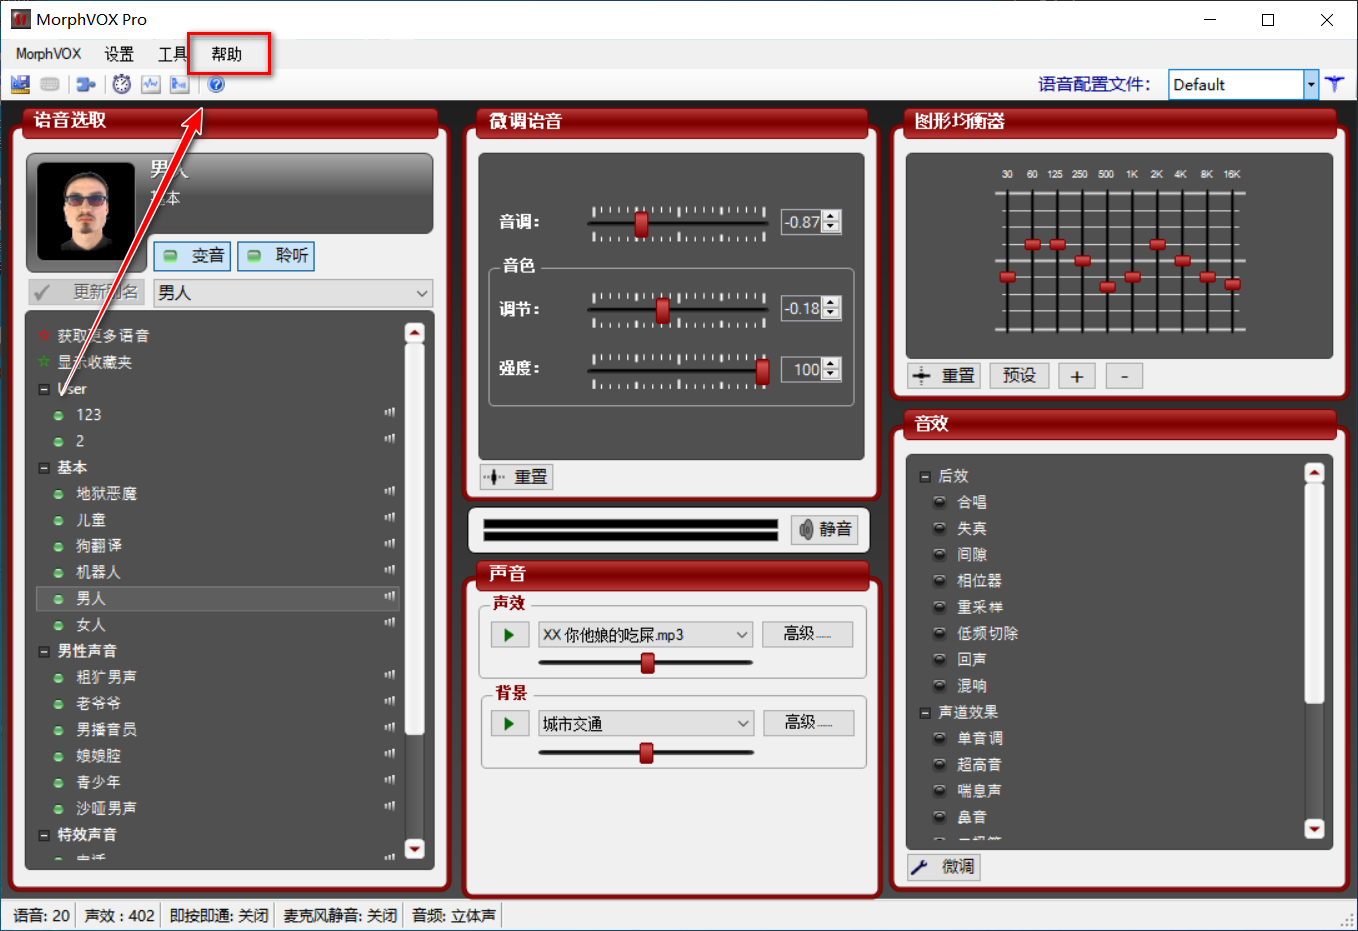
Task: Click the puzzle-piece plugin icon in the toolbar
Action: [x=86, y=85]
